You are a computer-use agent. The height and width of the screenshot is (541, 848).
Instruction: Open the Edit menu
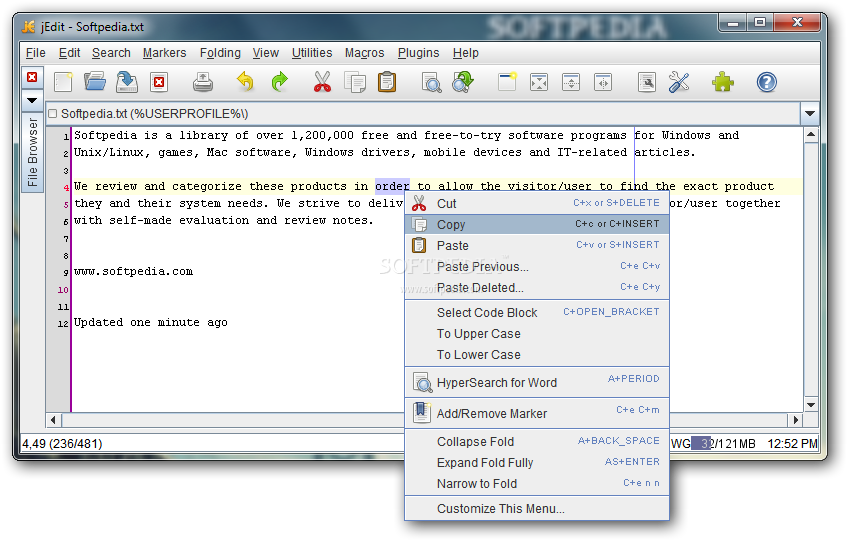[x=69, y=53]
